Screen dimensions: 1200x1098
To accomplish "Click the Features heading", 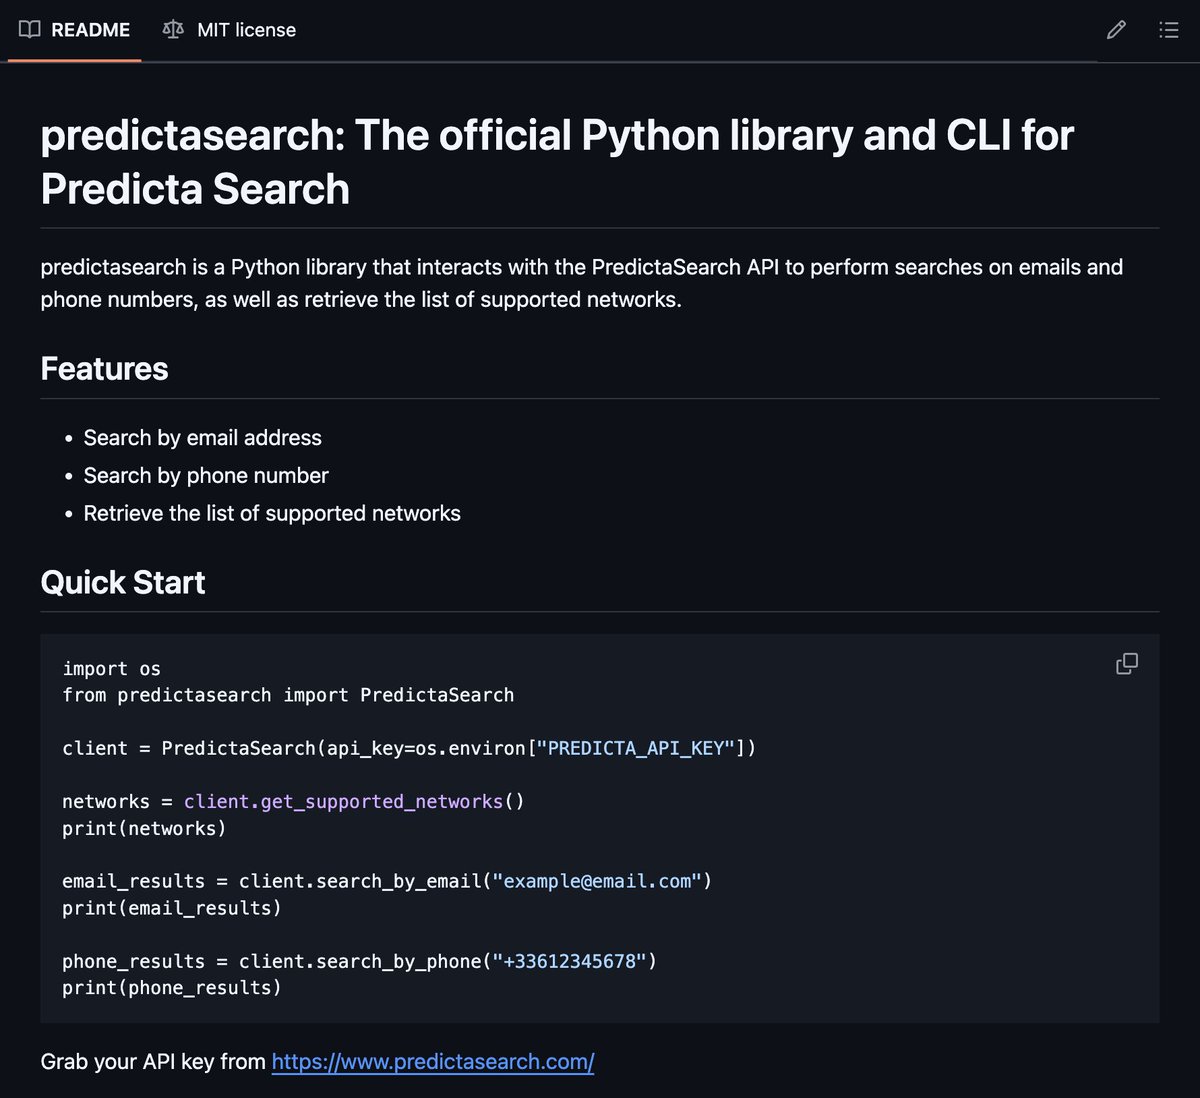I will coord(104,369).
